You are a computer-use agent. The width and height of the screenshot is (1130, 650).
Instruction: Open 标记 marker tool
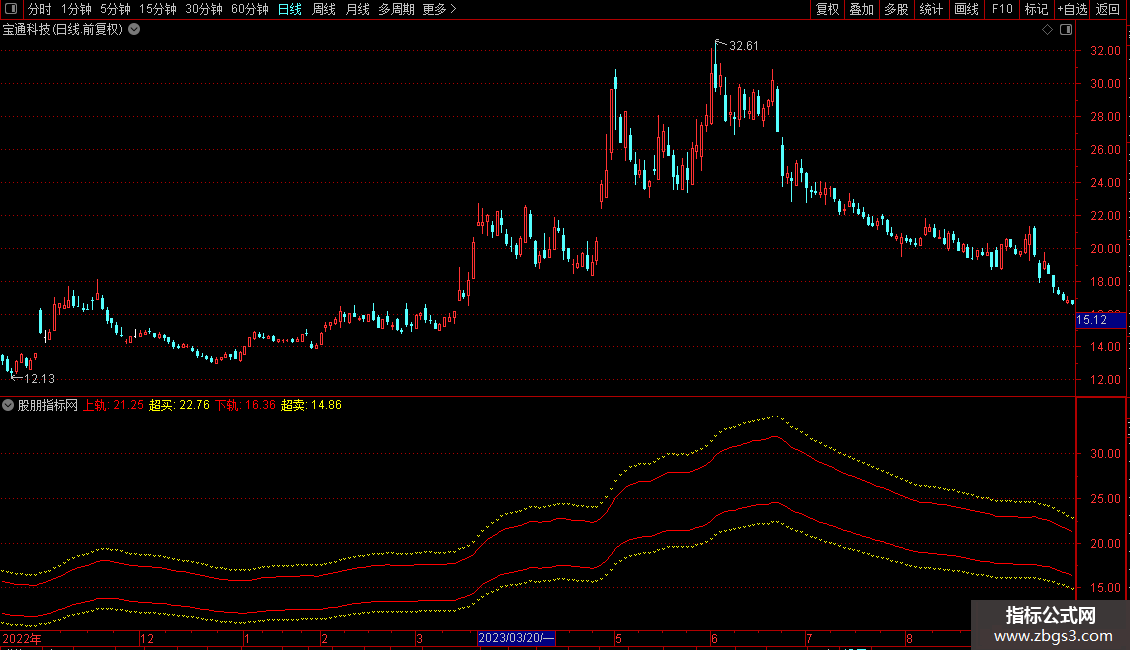pos(1036,9)
